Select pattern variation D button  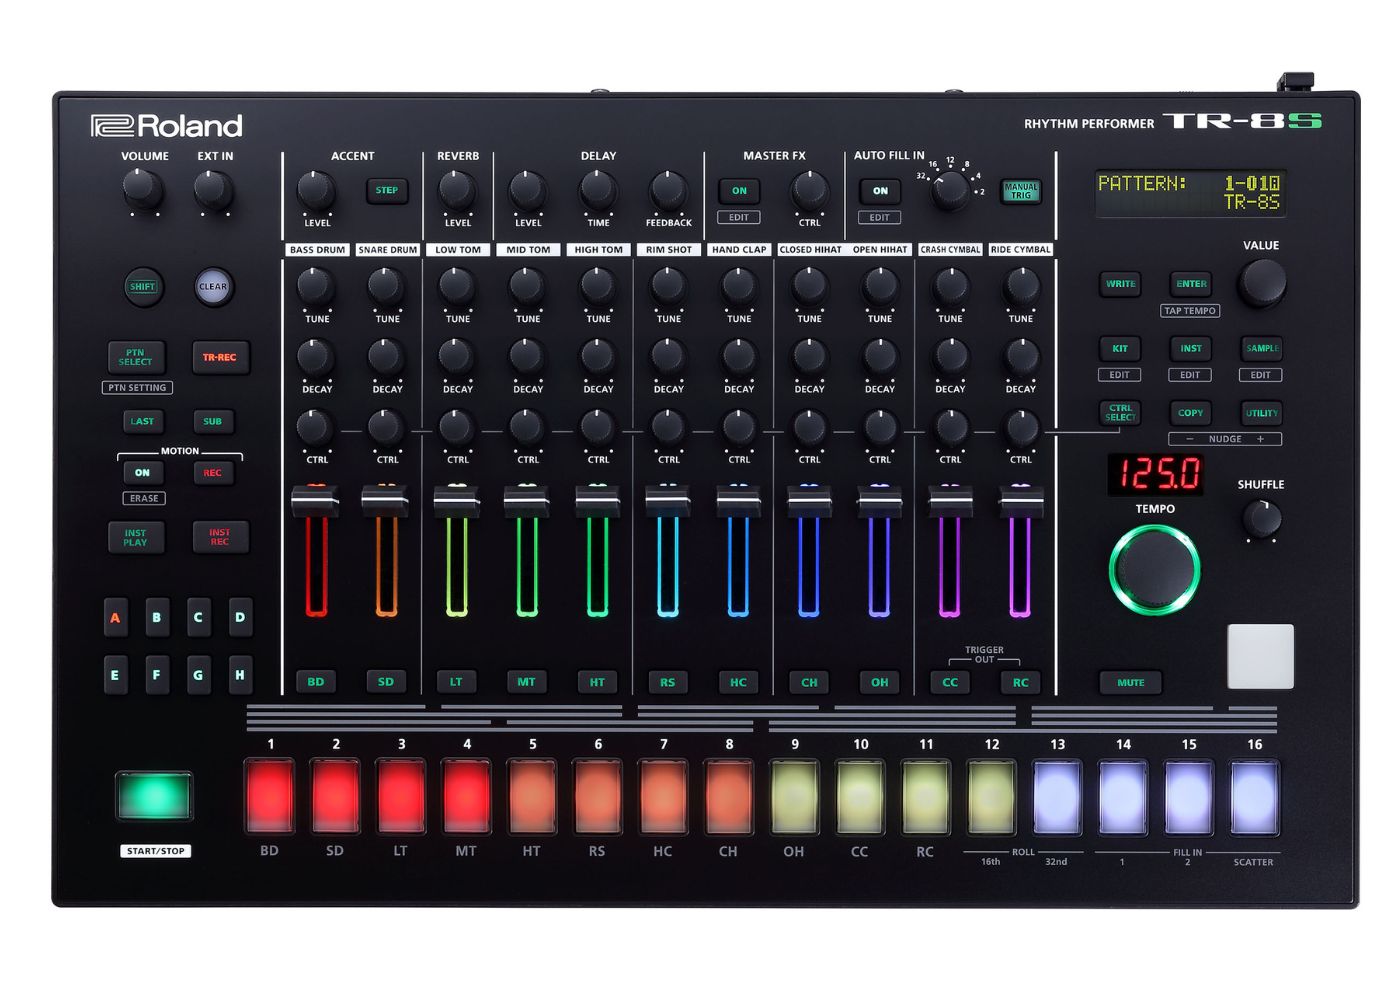click(240, 618)
